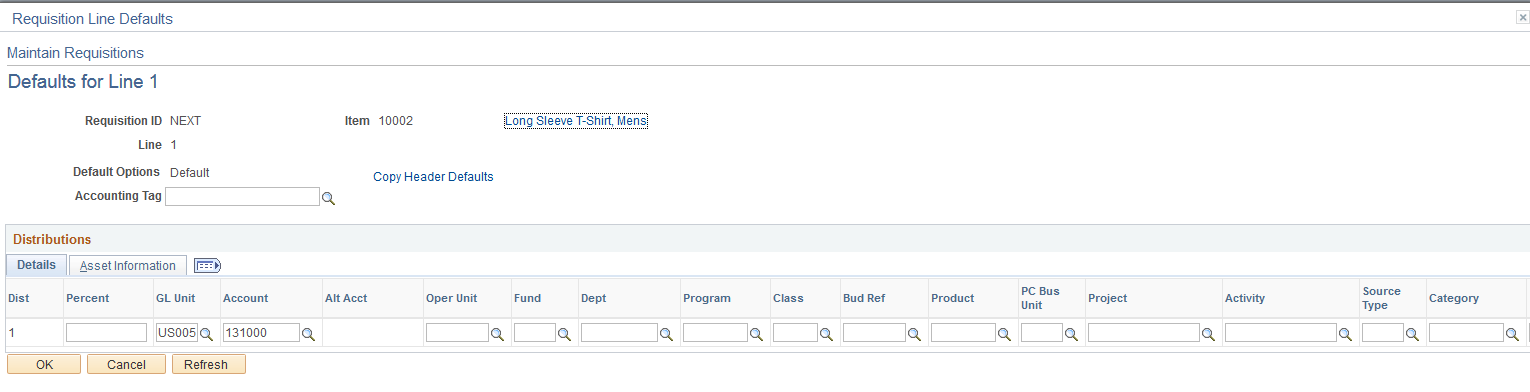Click the Distributions section header
Image resolution: width=1530 pixels, height=392 pixels.
(52, 239)
